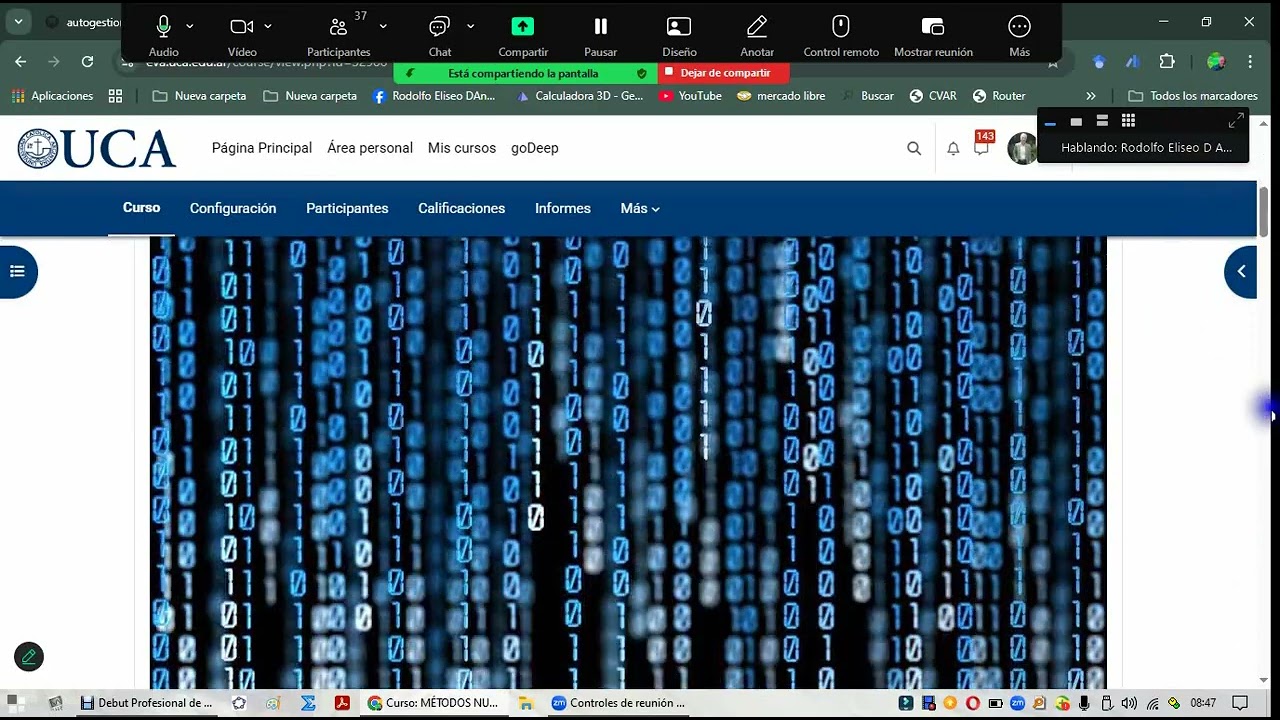Expand the Participantes options arrow
The image size is (1280, 720).
coord(383,27)
